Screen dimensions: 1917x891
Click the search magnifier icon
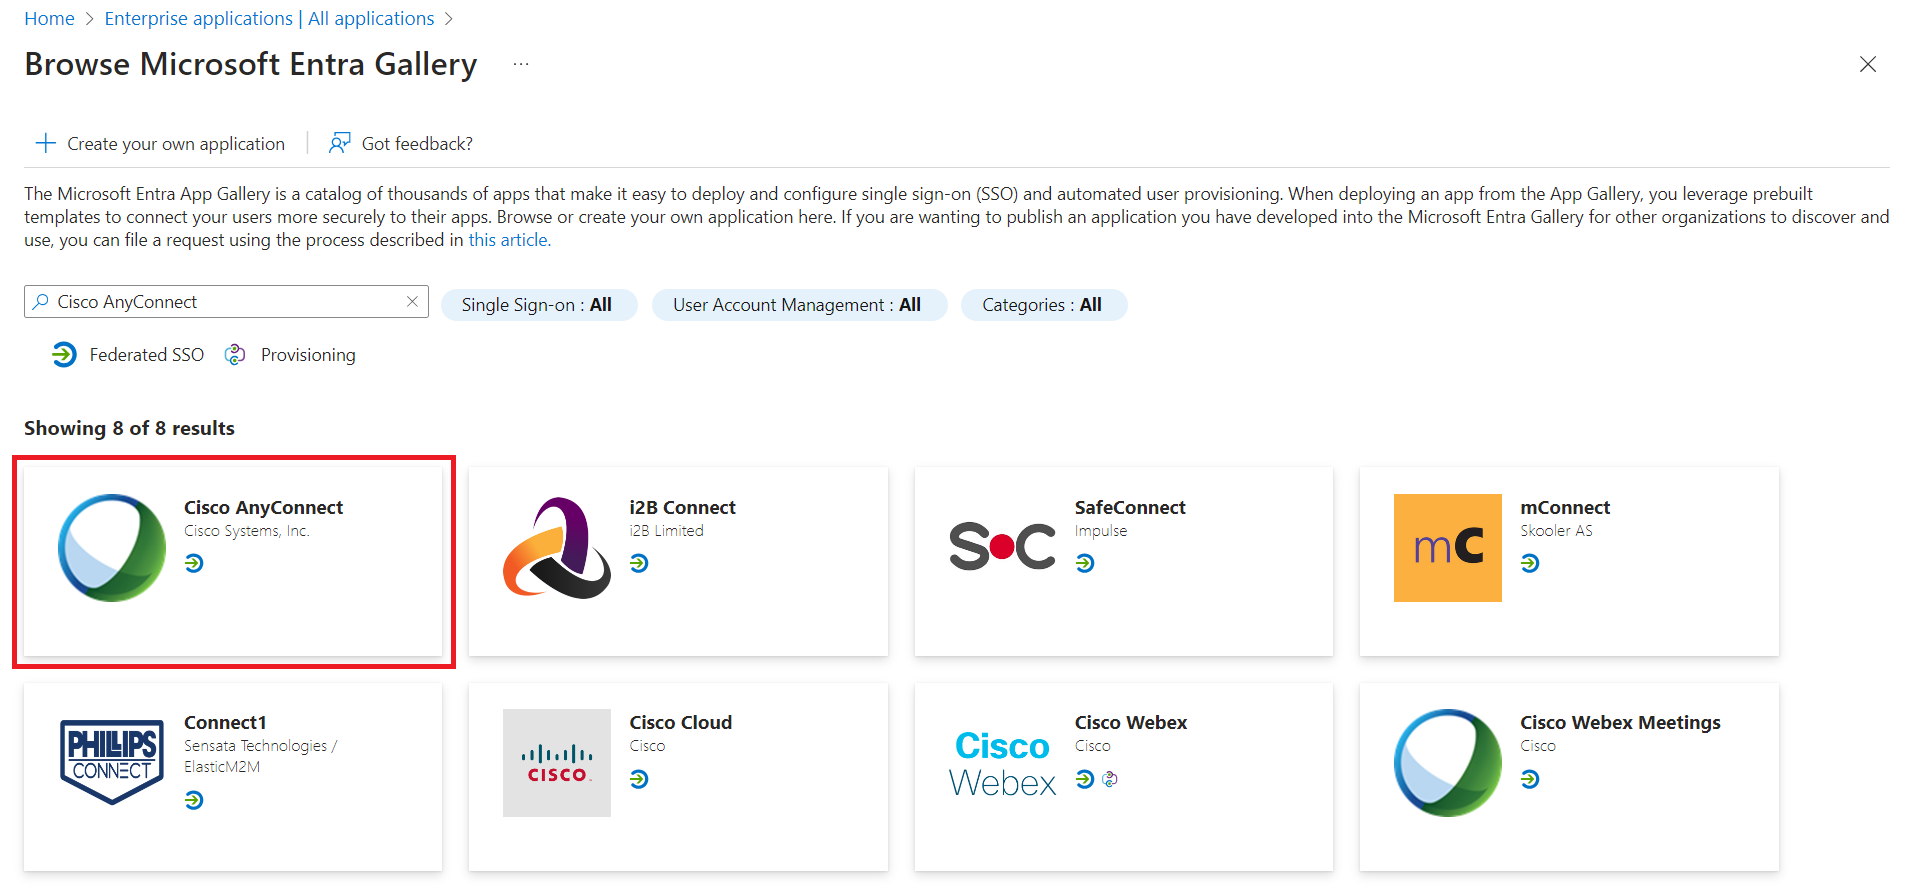pyautogui.click(x=40, y=302)
